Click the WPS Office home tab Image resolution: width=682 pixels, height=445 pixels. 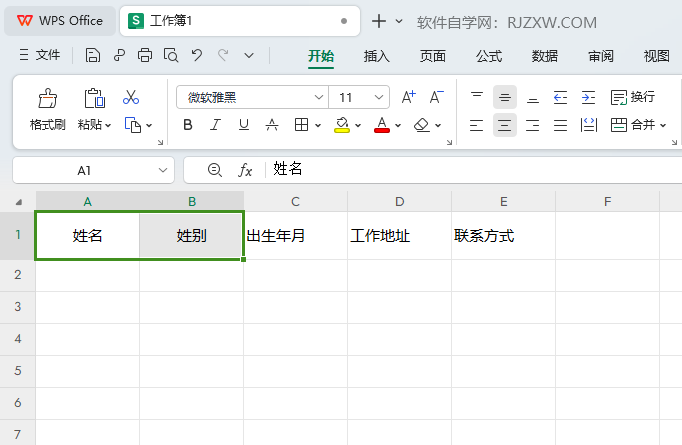pos(60,21)
